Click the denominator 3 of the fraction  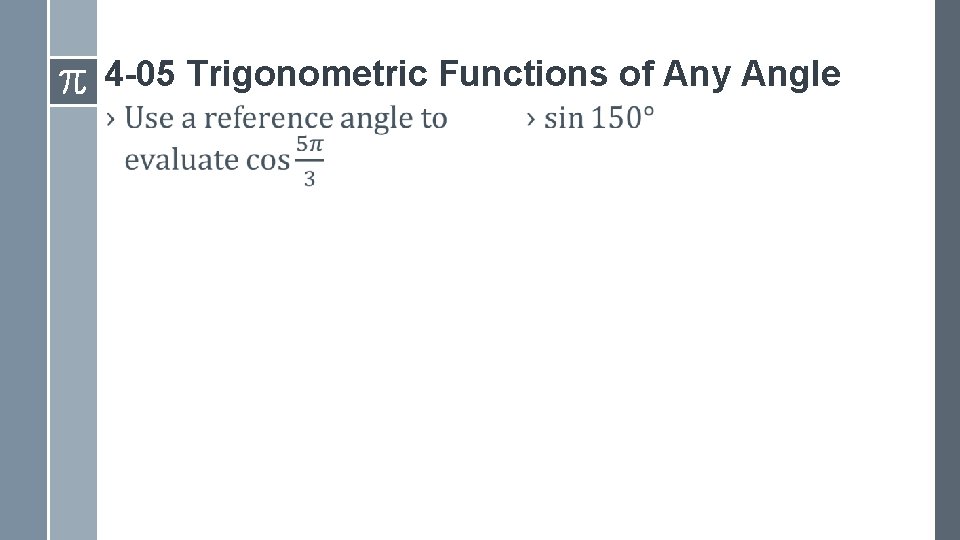(310, 180)
